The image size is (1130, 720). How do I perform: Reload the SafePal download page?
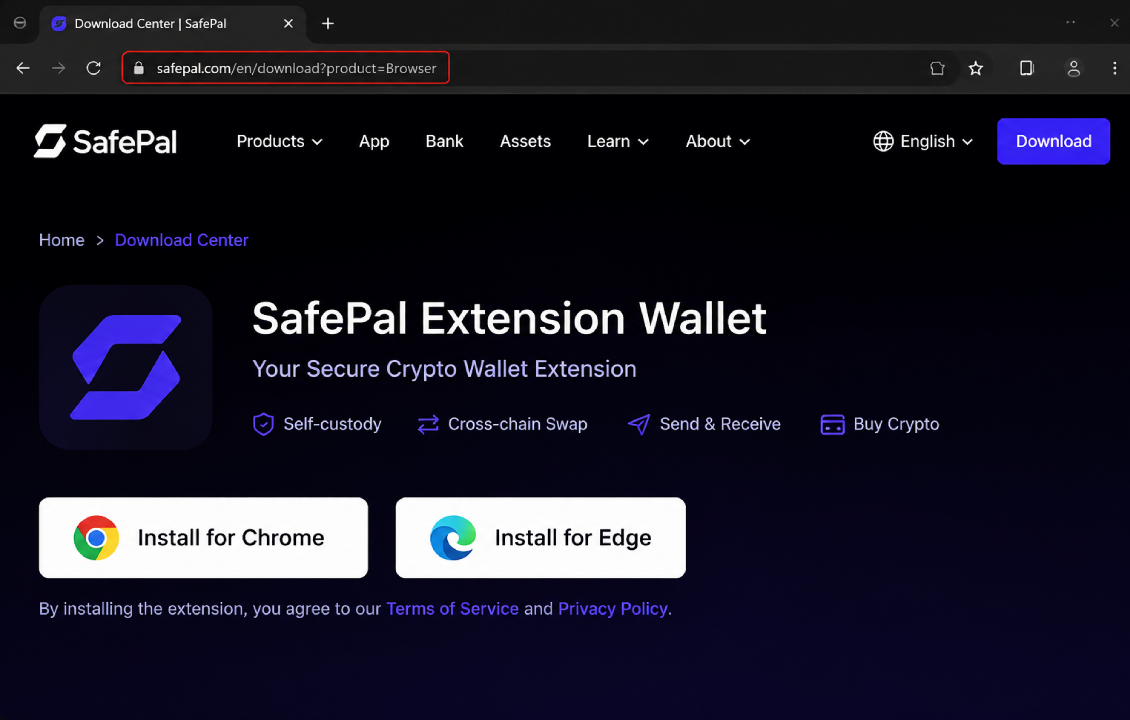click(x=94, y=68)
